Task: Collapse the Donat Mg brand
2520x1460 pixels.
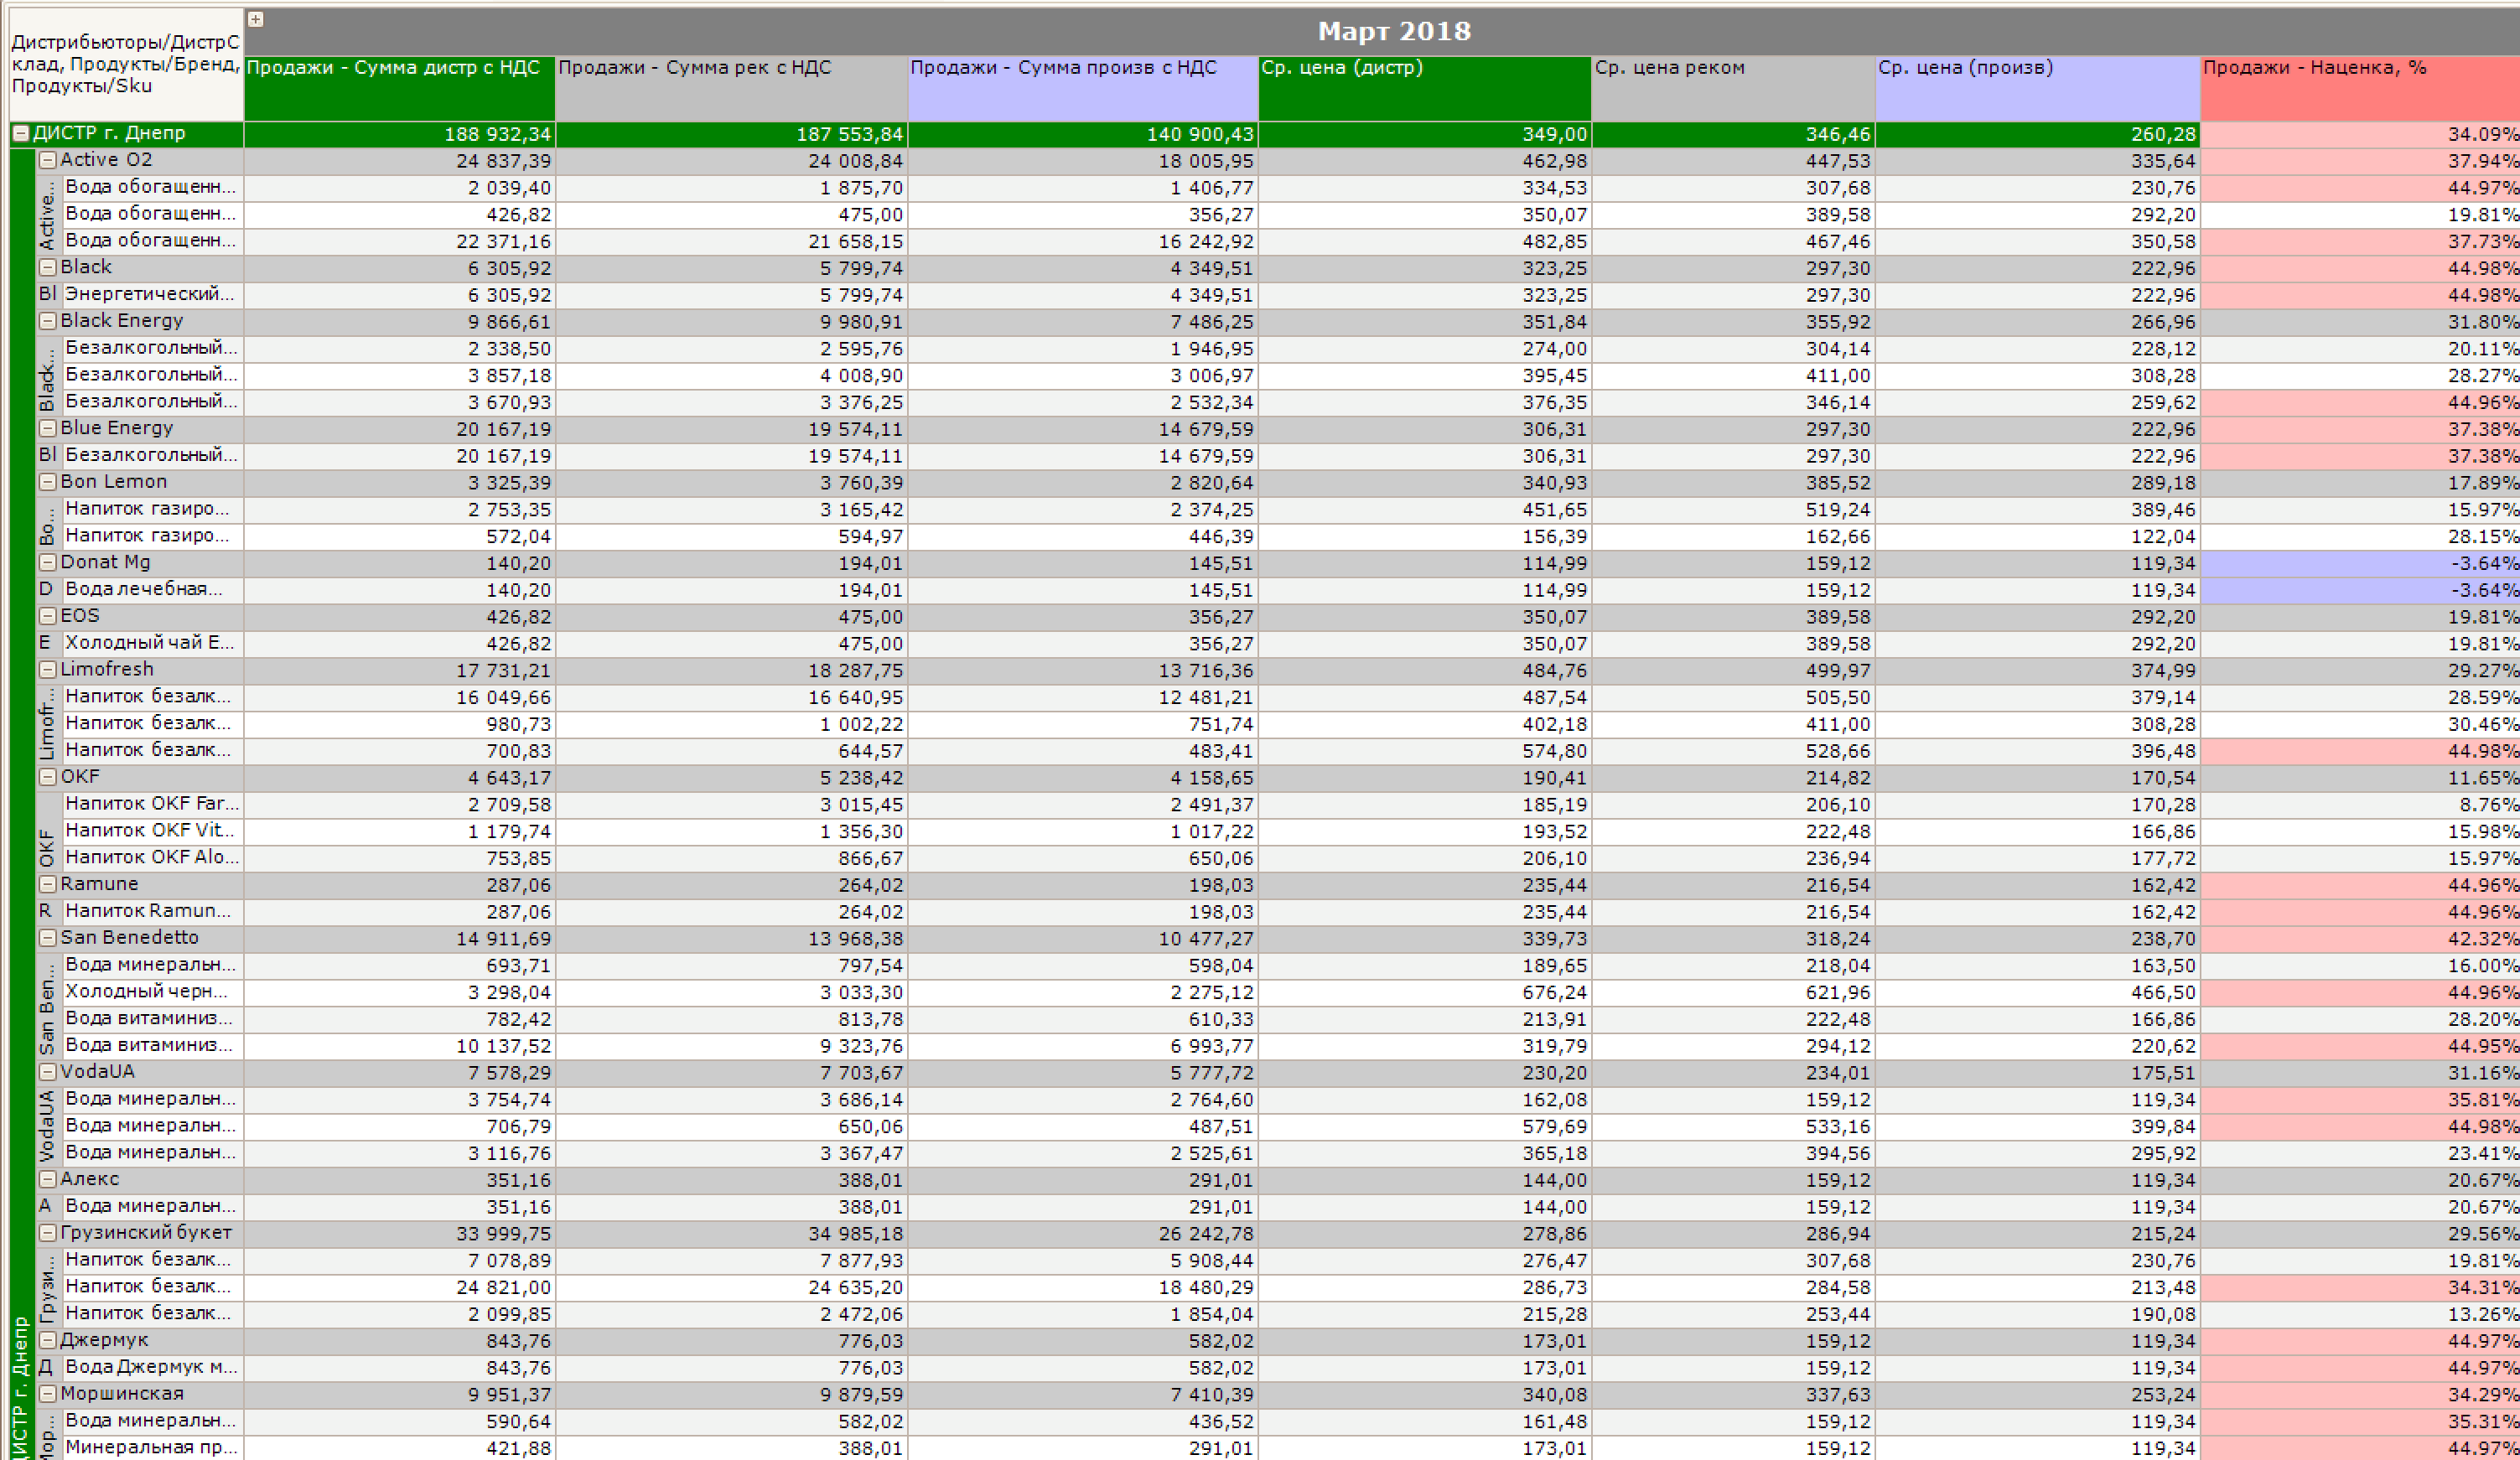Action: [47, 562]
